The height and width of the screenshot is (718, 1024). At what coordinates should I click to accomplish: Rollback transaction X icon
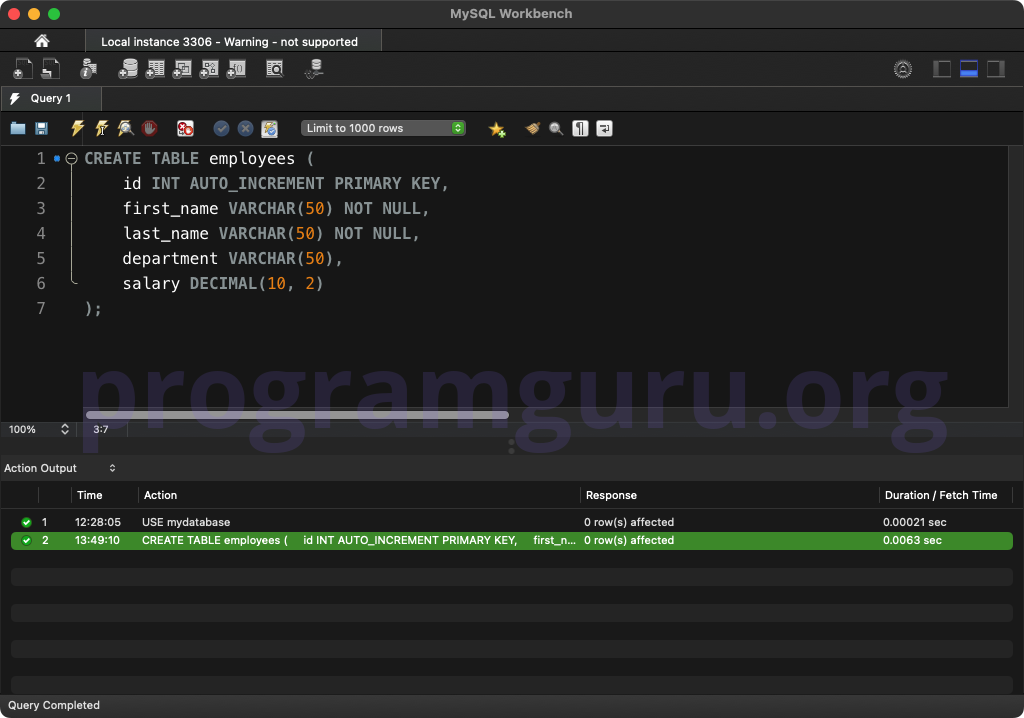point(245,128)
